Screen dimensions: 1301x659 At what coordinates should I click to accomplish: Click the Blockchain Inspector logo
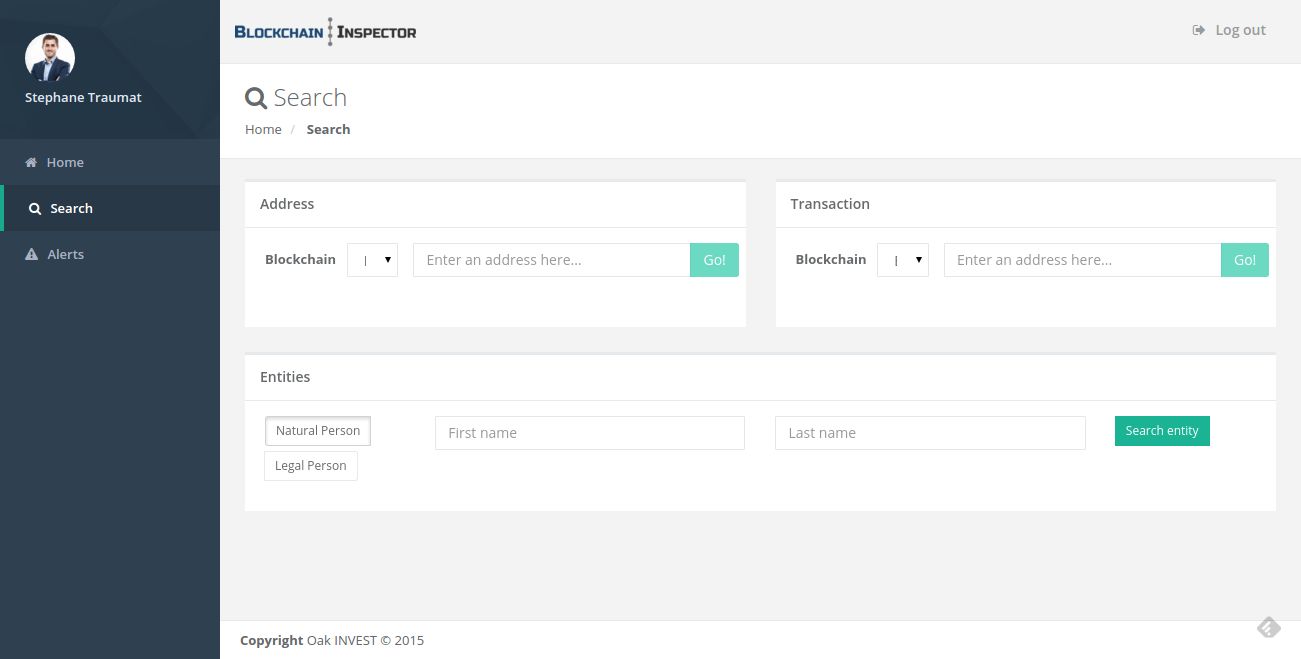(x=325, y=32)
